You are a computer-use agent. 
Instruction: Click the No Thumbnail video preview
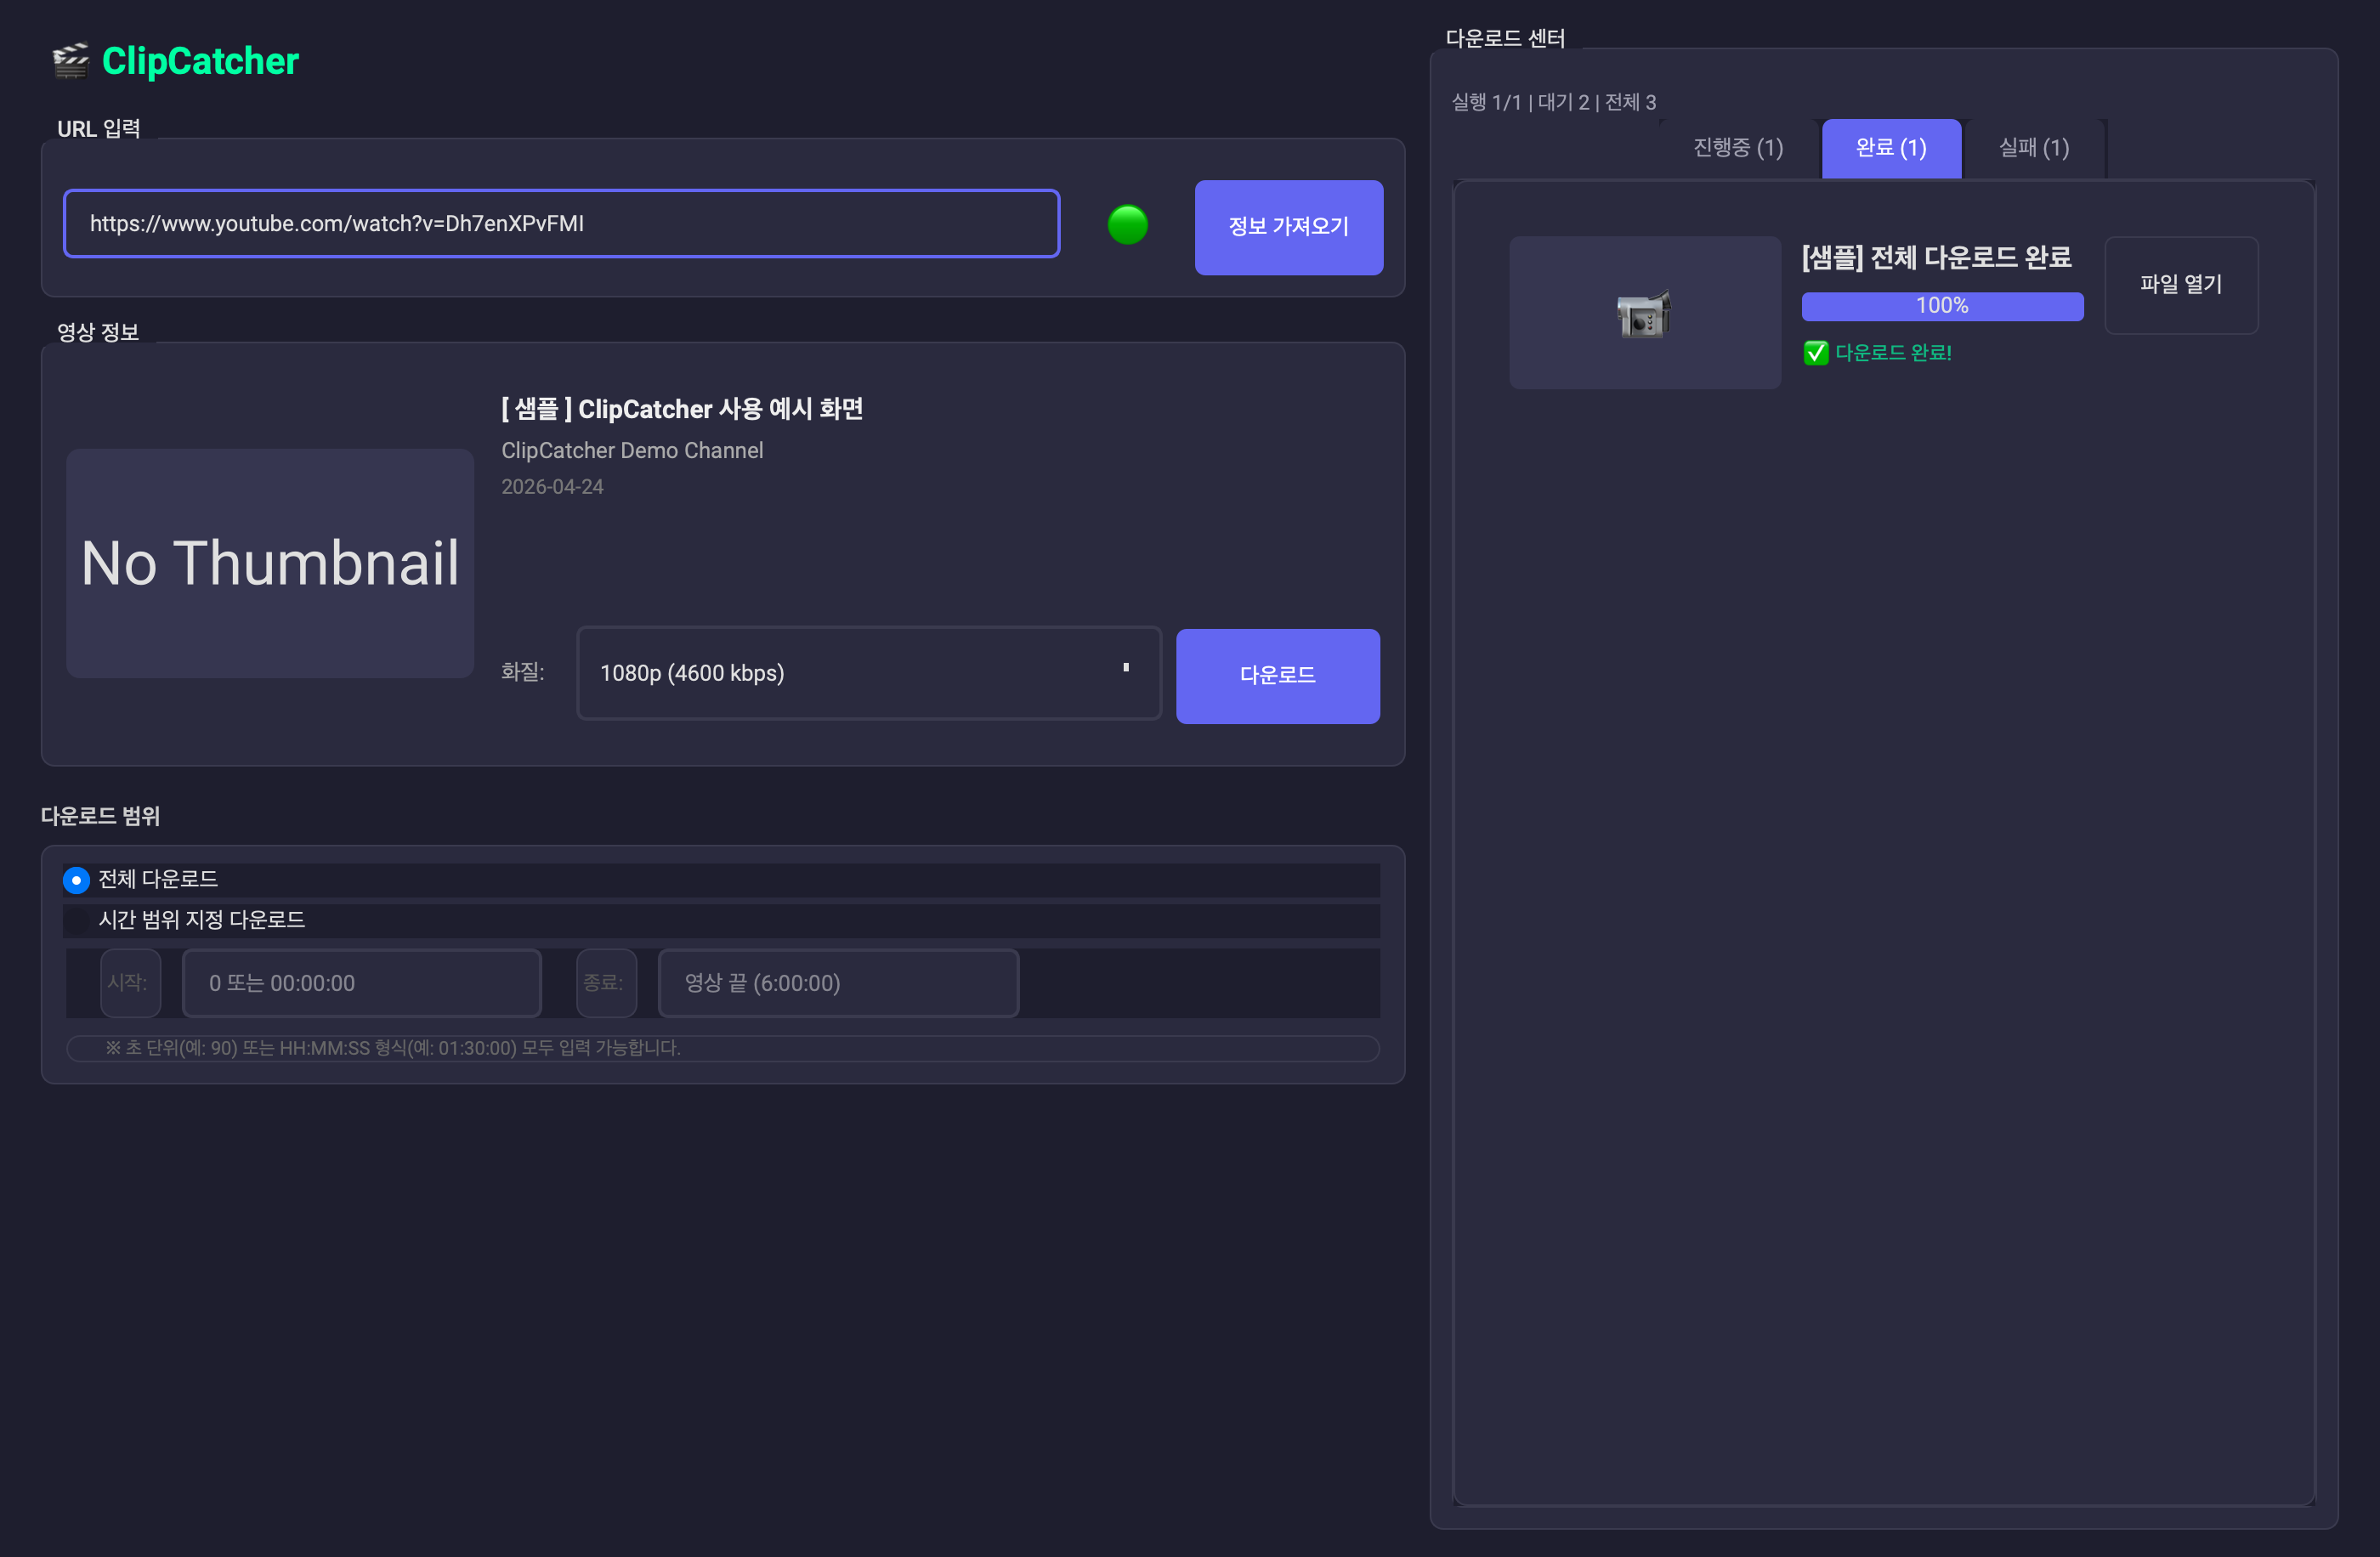(270, 563)
